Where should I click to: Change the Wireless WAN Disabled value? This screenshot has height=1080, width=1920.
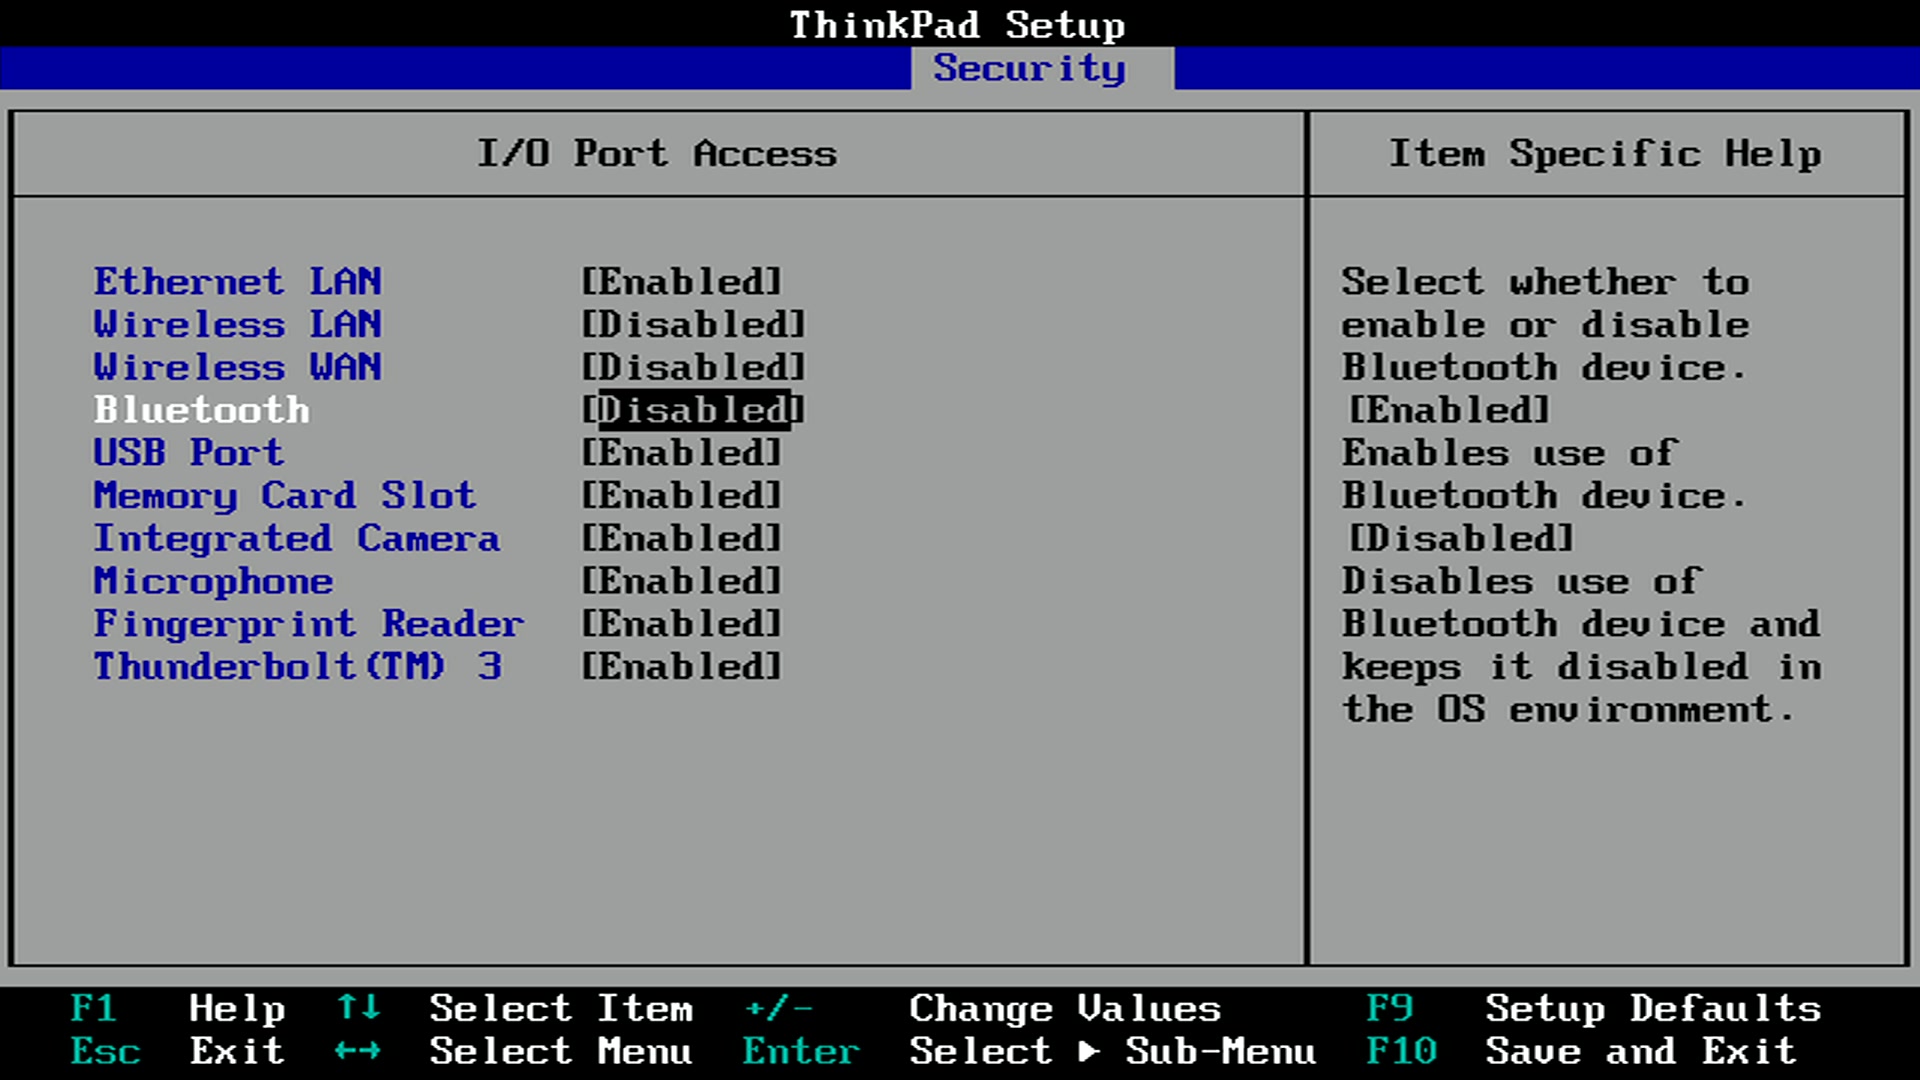click(x=693, y=367)
